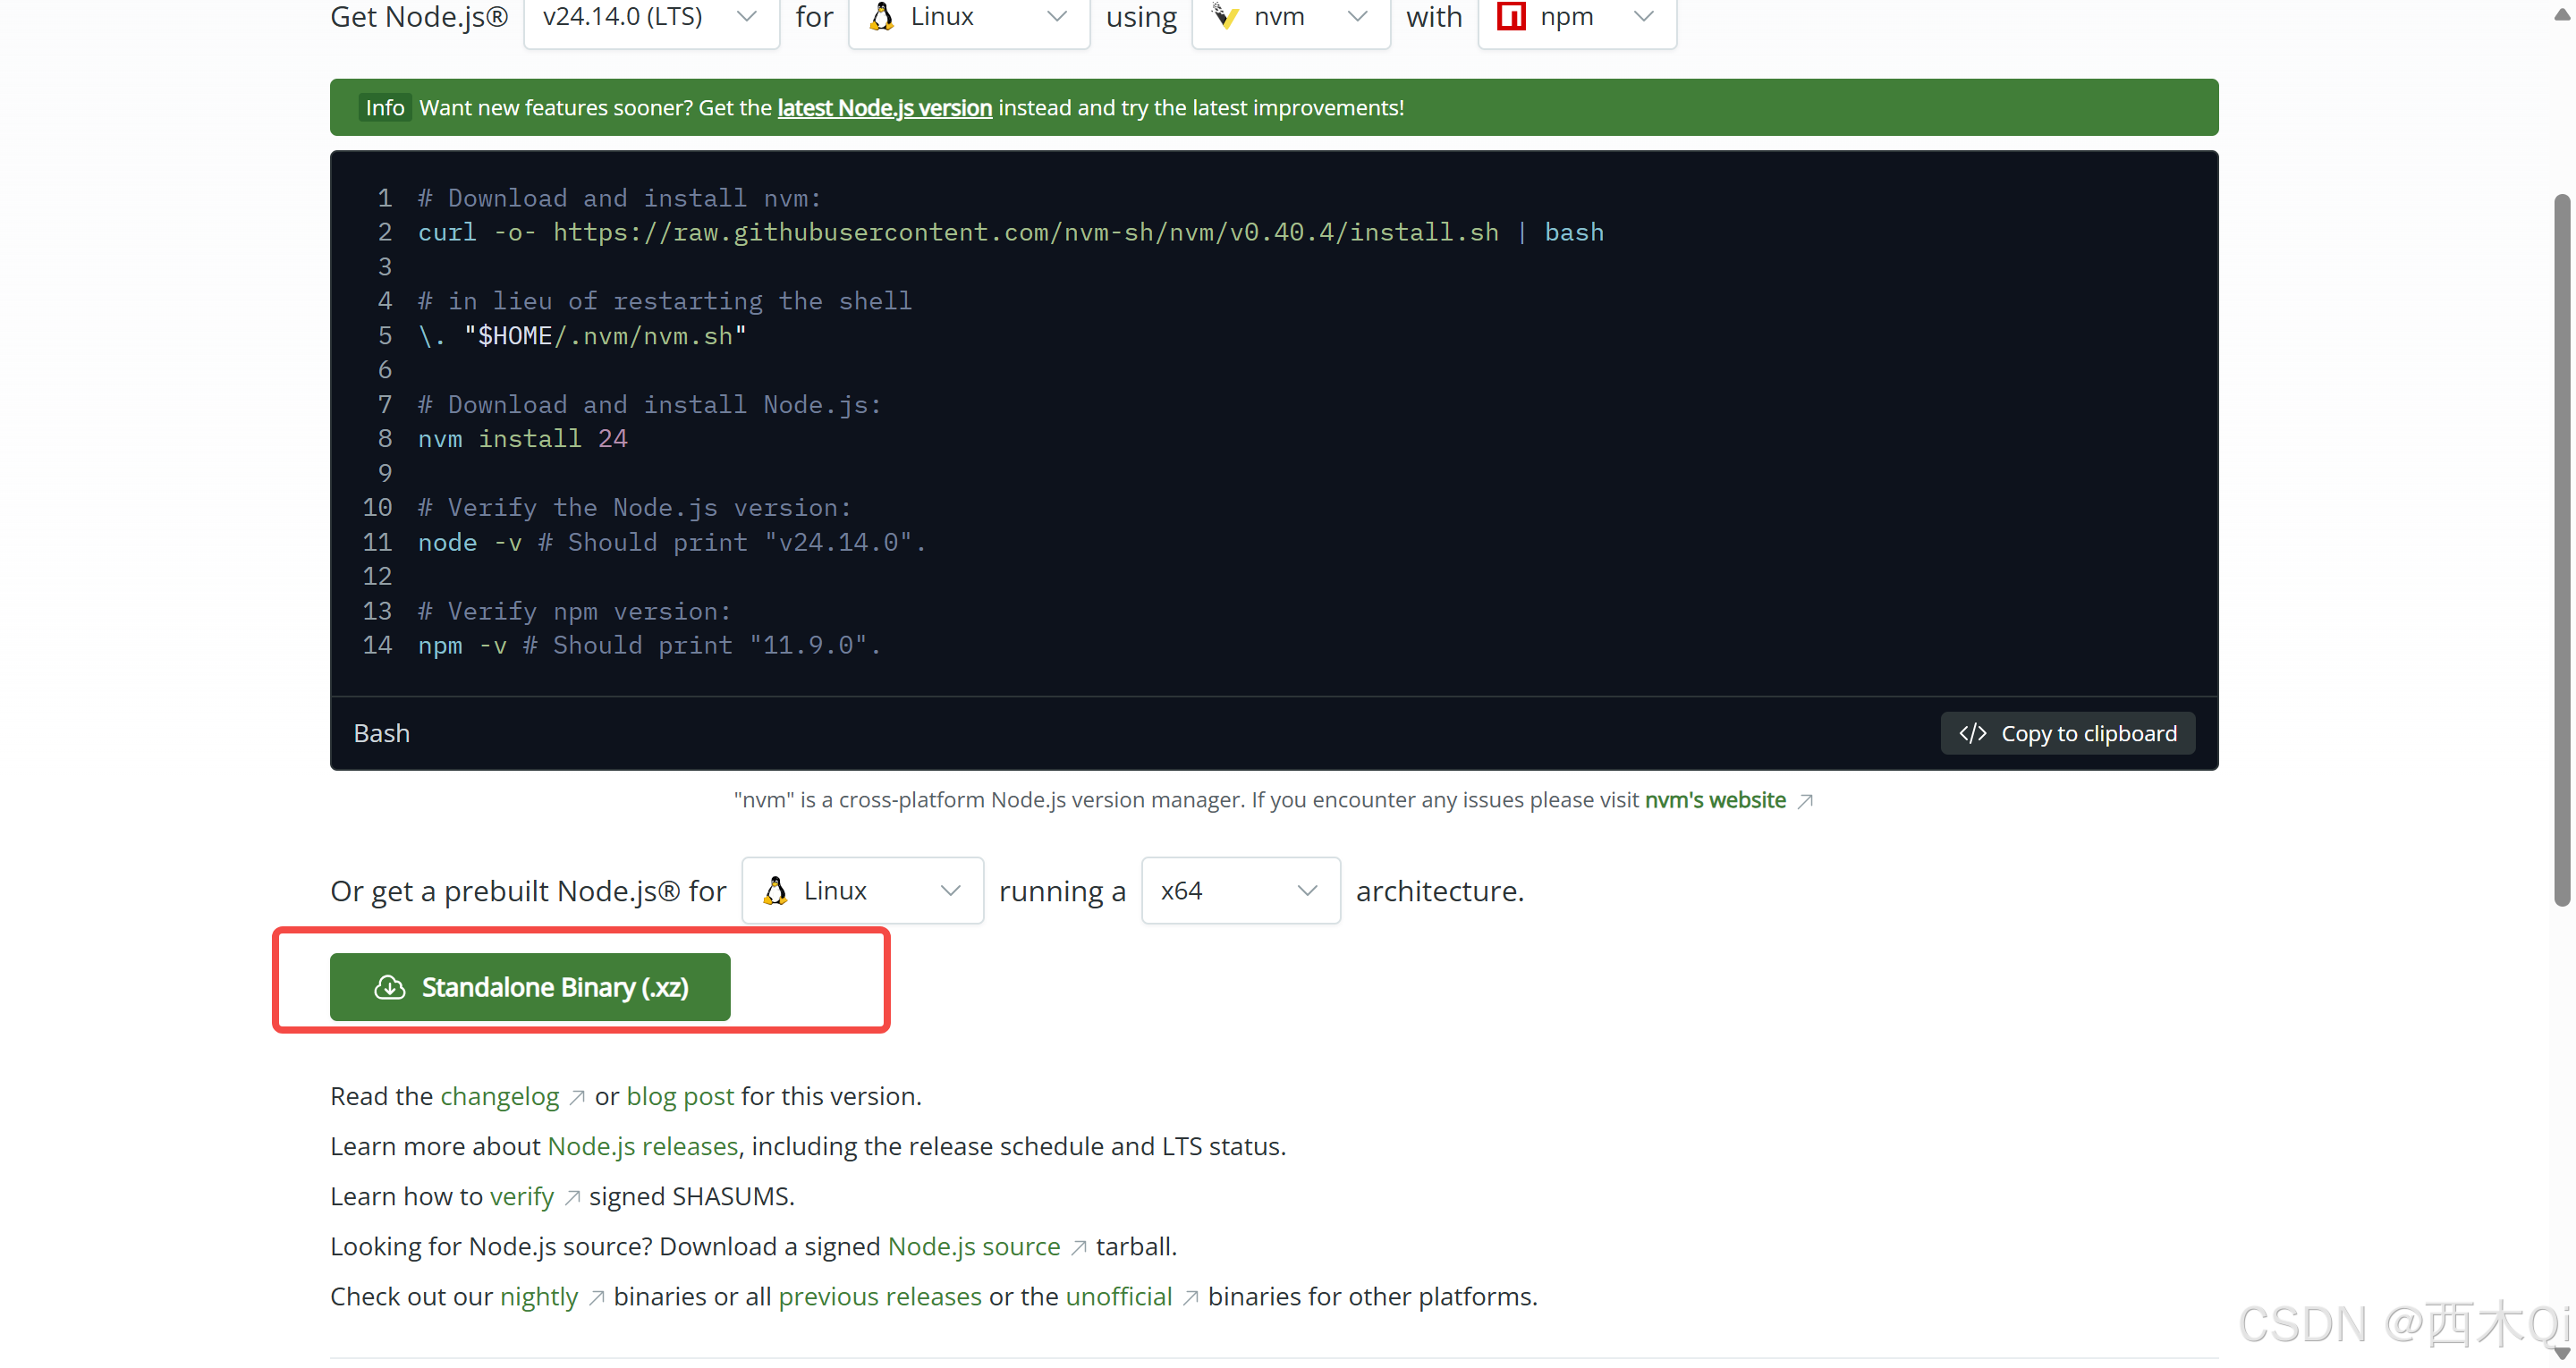Open the prebuilt Linux OS dropdown
This screenshot has height=1368, width=2576.
click(862, 890)
